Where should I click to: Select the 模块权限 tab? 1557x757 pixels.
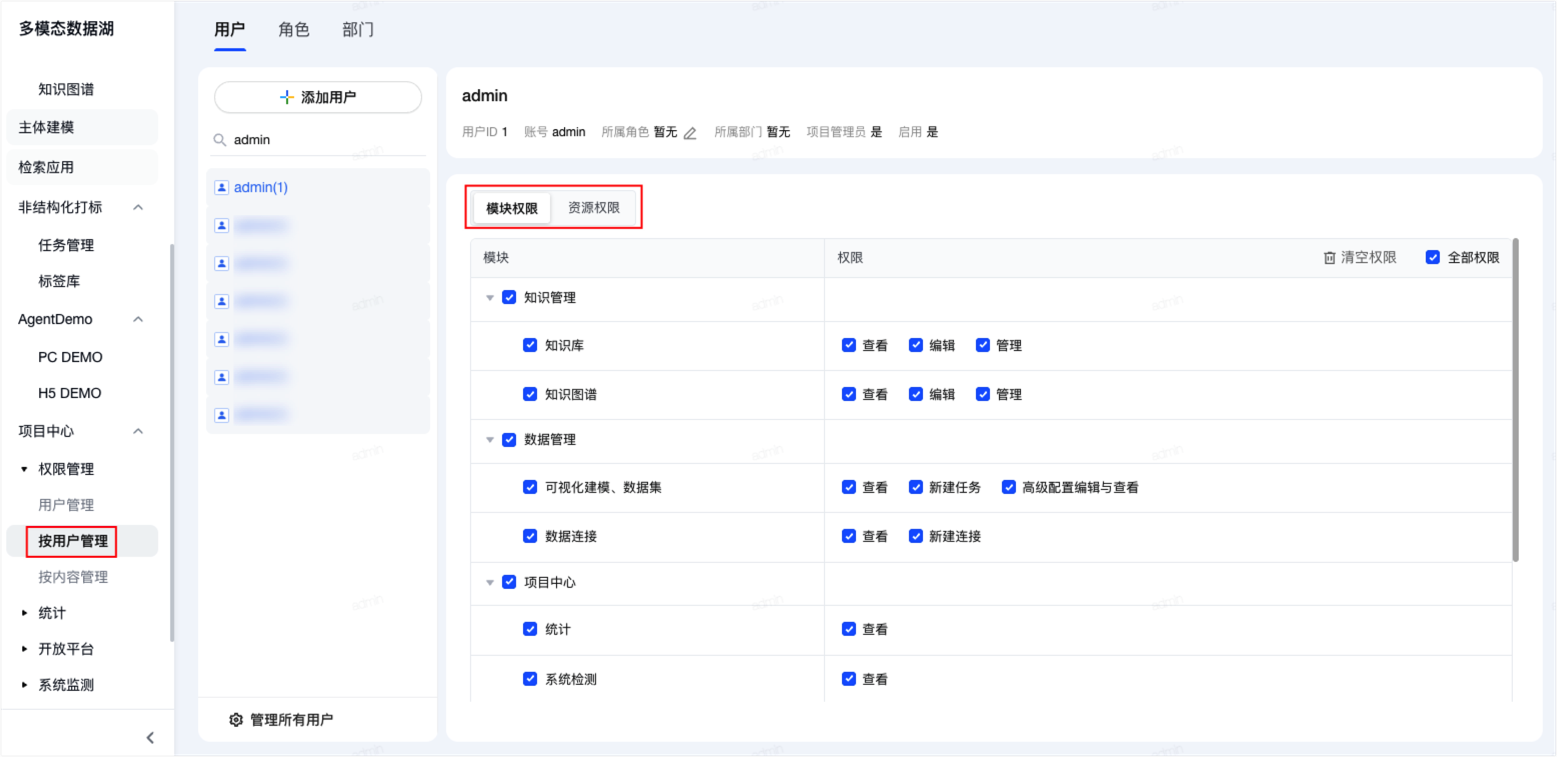coord(512,208)
